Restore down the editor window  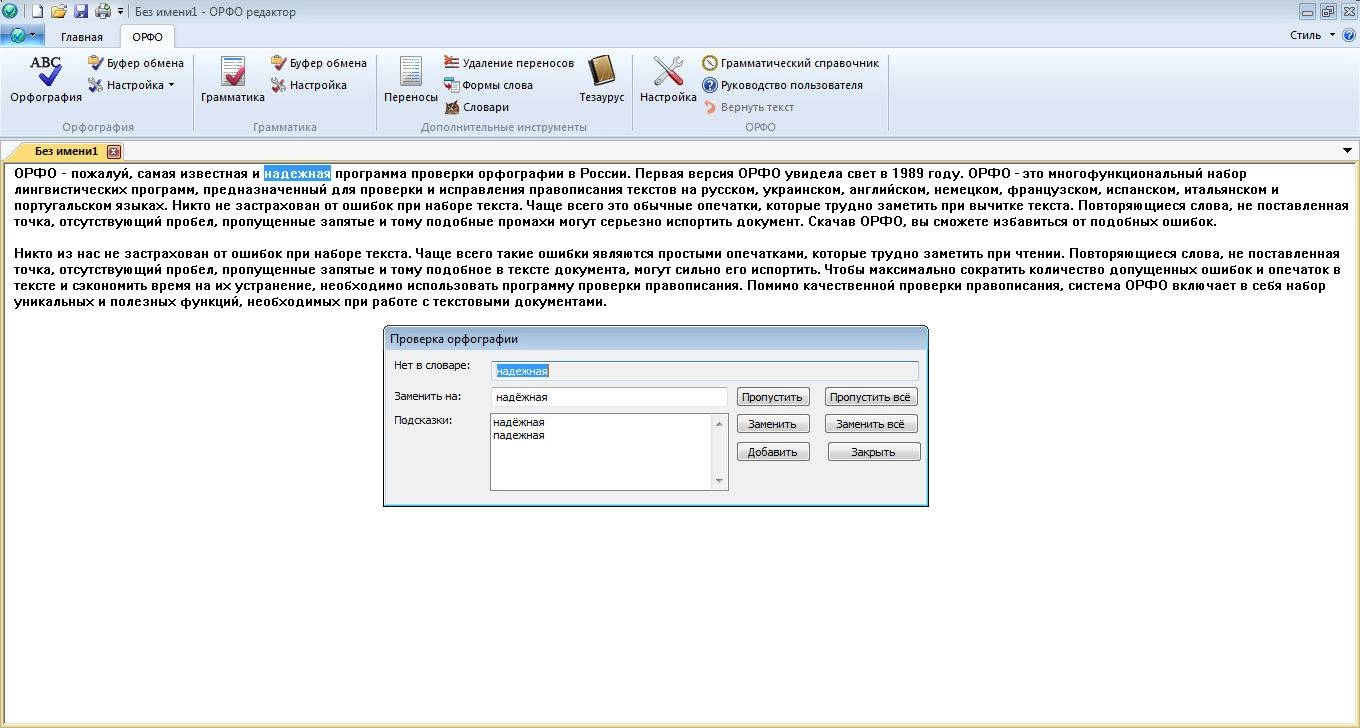point(1328,11)
